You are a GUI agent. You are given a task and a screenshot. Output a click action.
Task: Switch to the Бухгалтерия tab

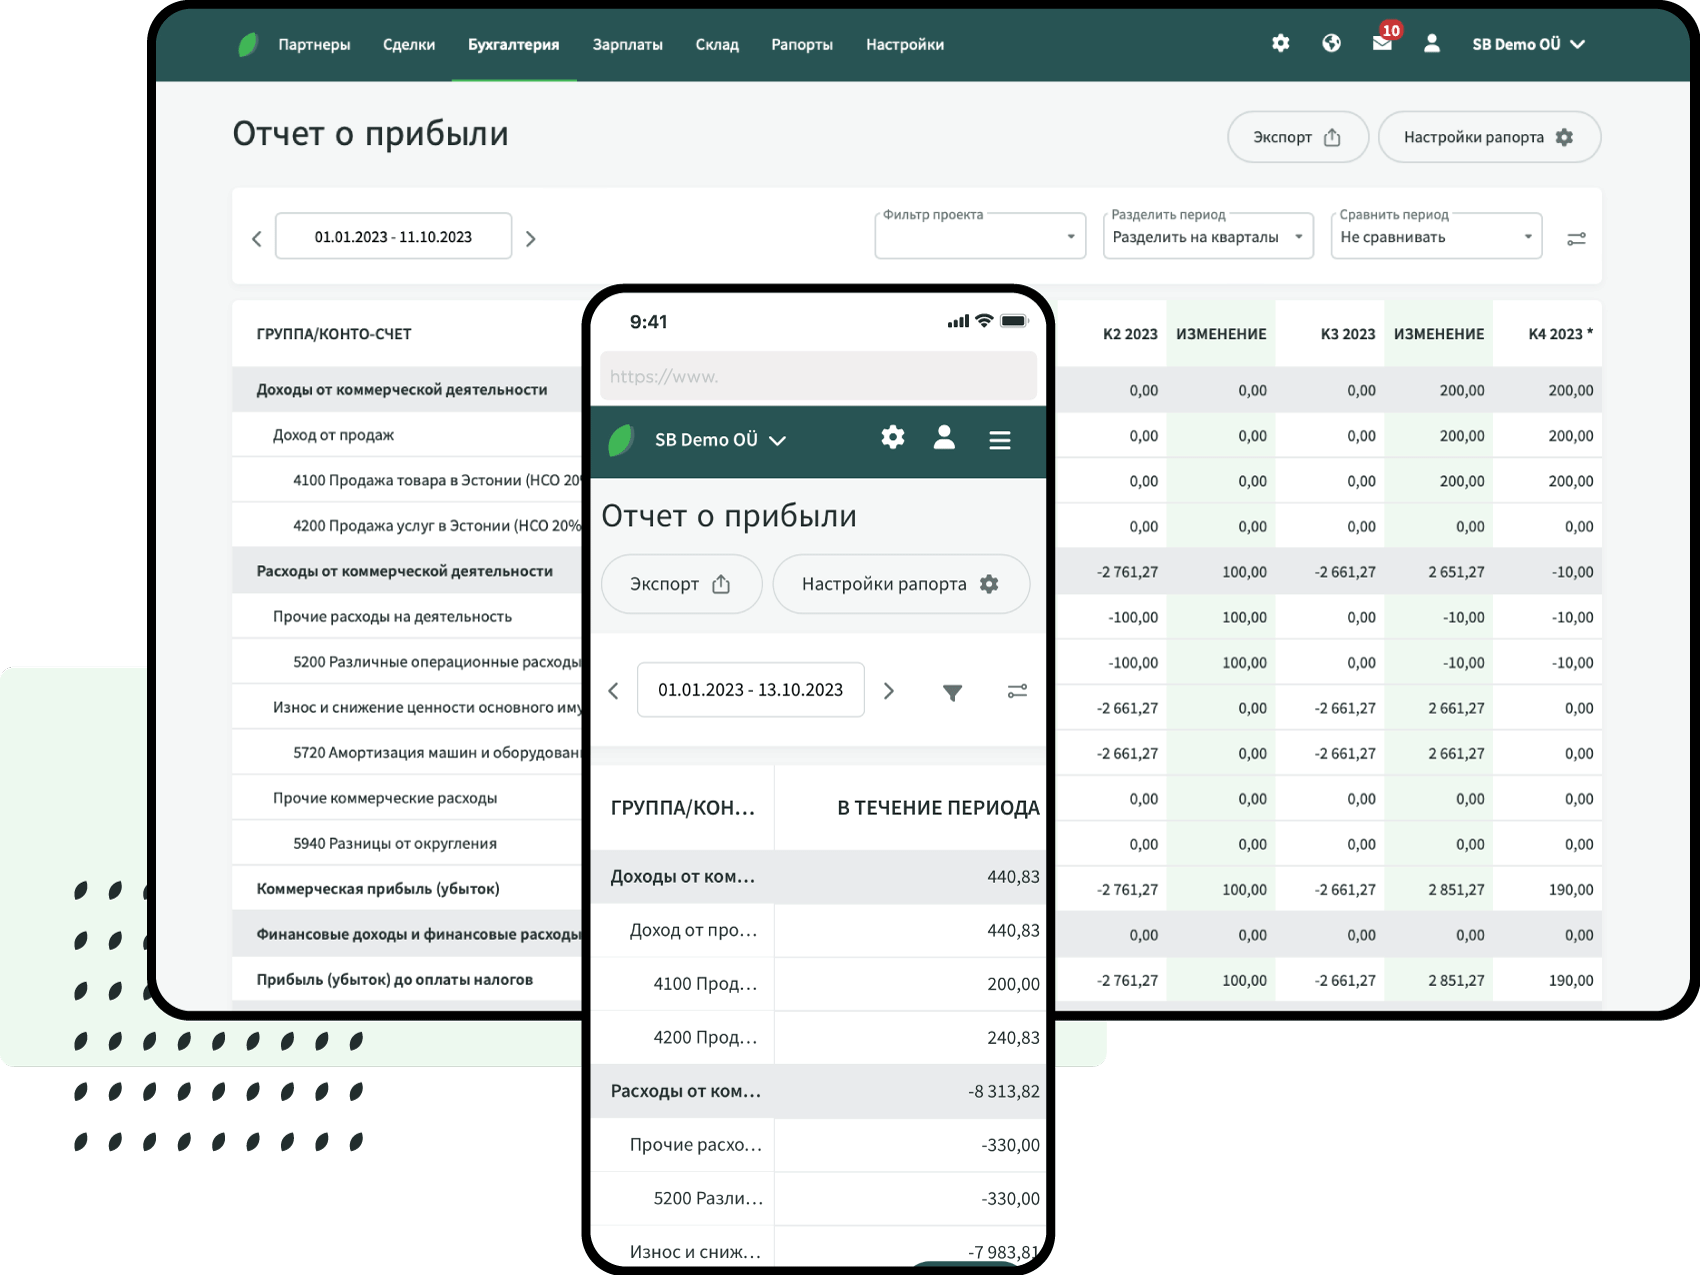pyautogui.click(x=513, y=44)
